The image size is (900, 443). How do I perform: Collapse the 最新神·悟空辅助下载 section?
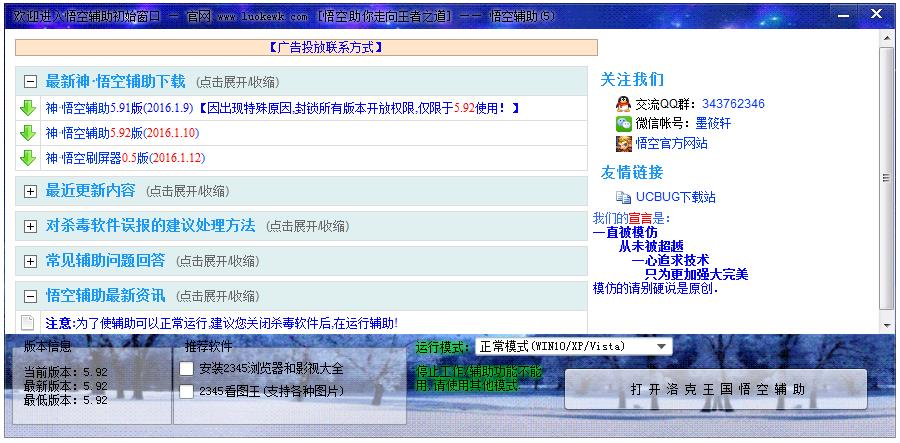30,82
